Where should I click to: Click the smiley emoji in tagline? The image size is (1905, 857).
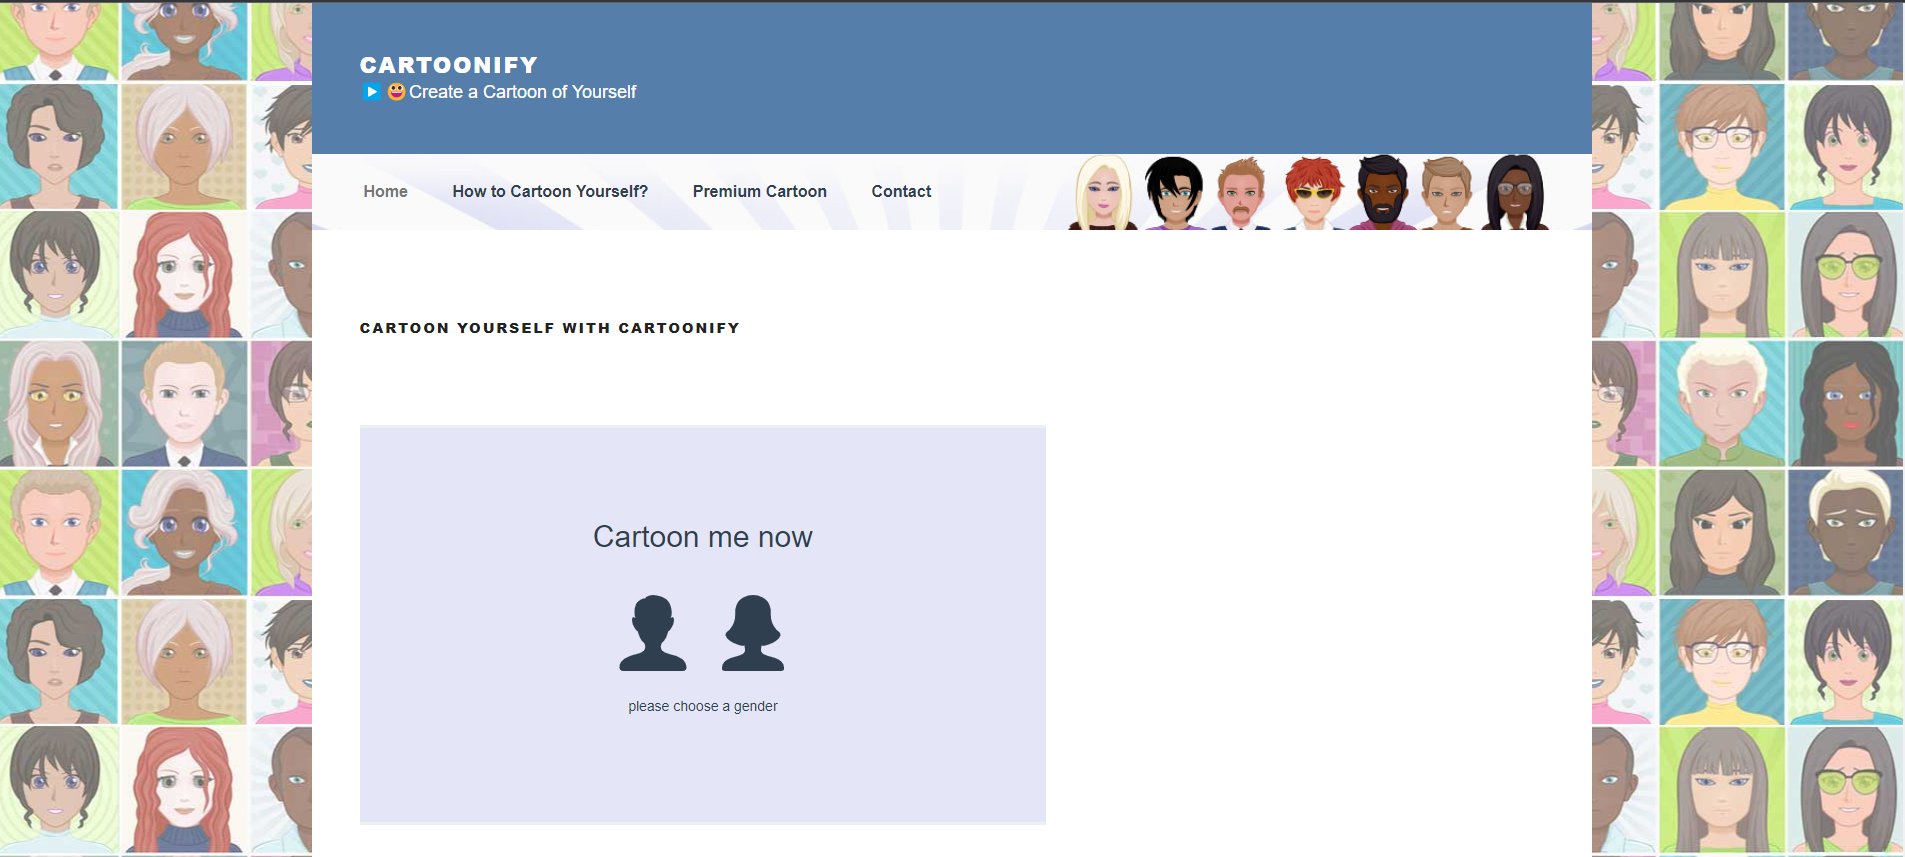pyautogui.click(x=396, y=91)
